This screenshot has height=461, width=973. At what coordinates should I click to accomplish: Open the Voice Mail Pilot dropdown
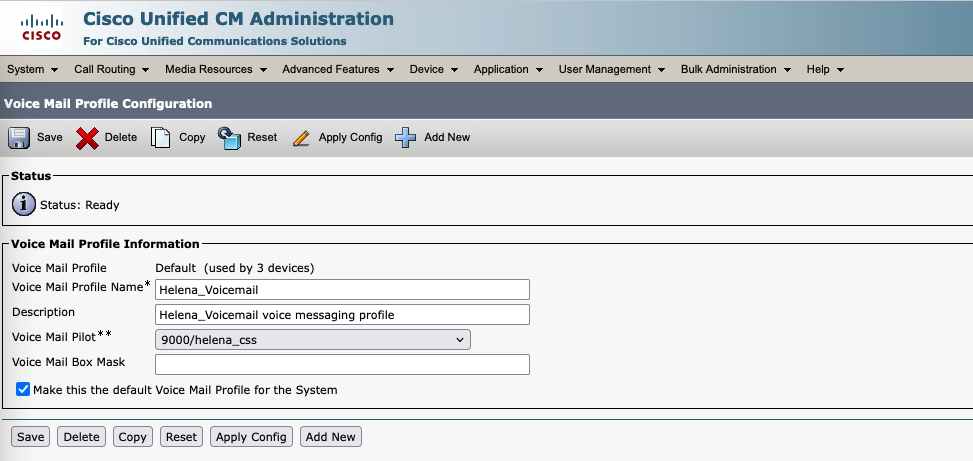312,340
